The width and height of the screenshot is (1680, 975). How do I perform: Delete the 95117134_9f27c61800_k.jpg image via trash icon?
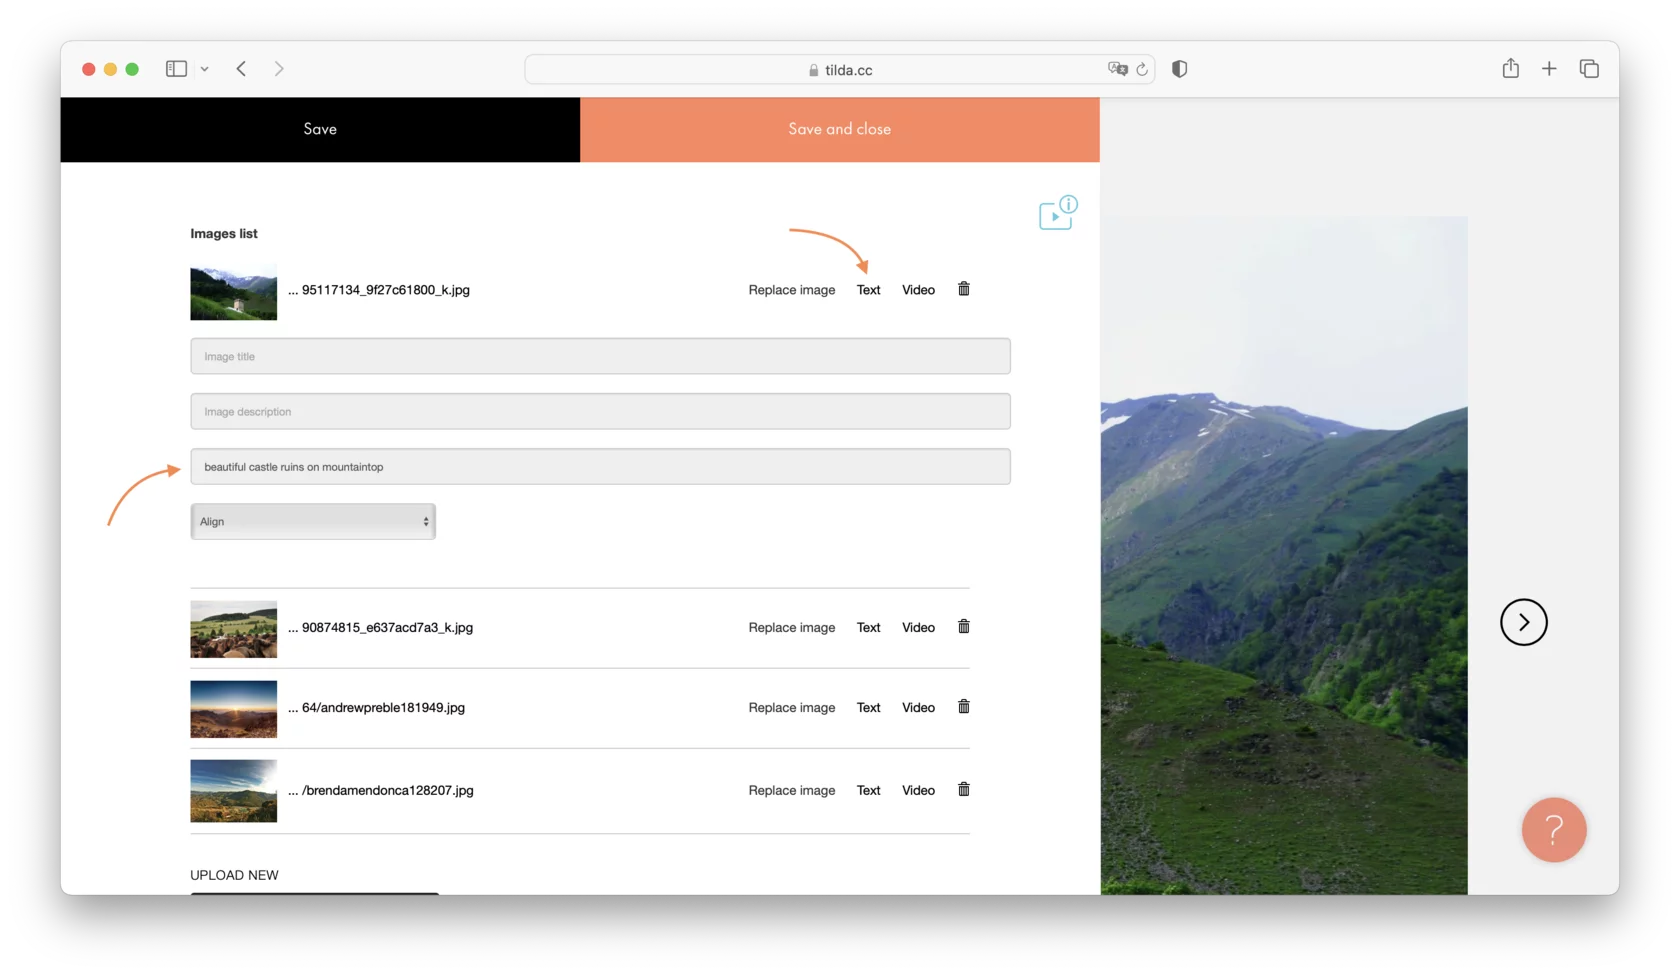963,289
